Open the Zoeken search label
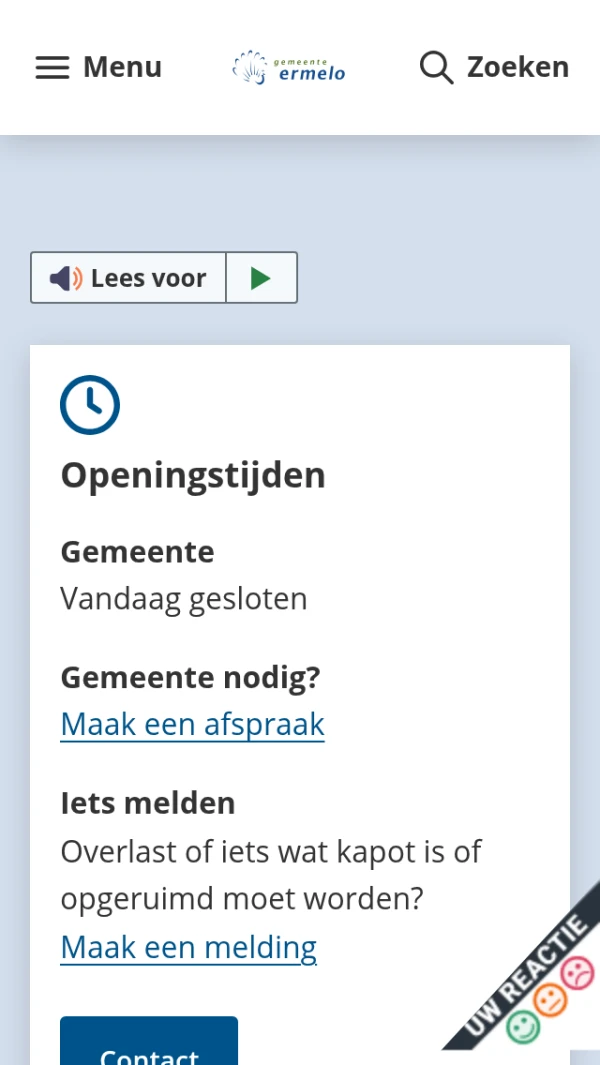Image resolution: width=600 pixels, height=1065 pixels. [x=517, y=67]
